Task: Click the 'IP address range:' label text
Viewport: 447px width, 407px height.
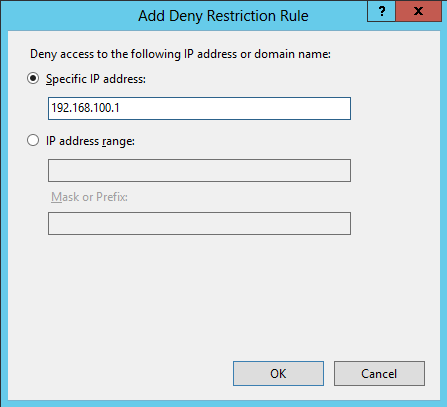Action: pyautogui.click(x=90, y=141)
